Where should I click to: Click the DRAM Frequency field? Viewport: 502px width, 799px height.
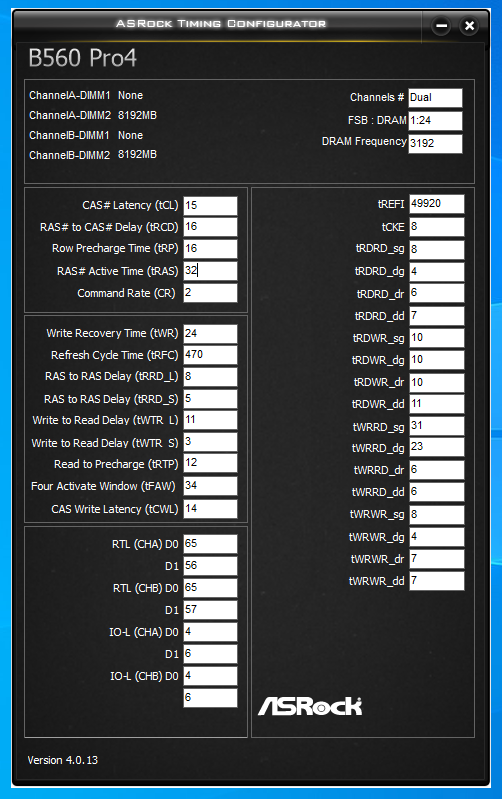(x=435, y=144)
